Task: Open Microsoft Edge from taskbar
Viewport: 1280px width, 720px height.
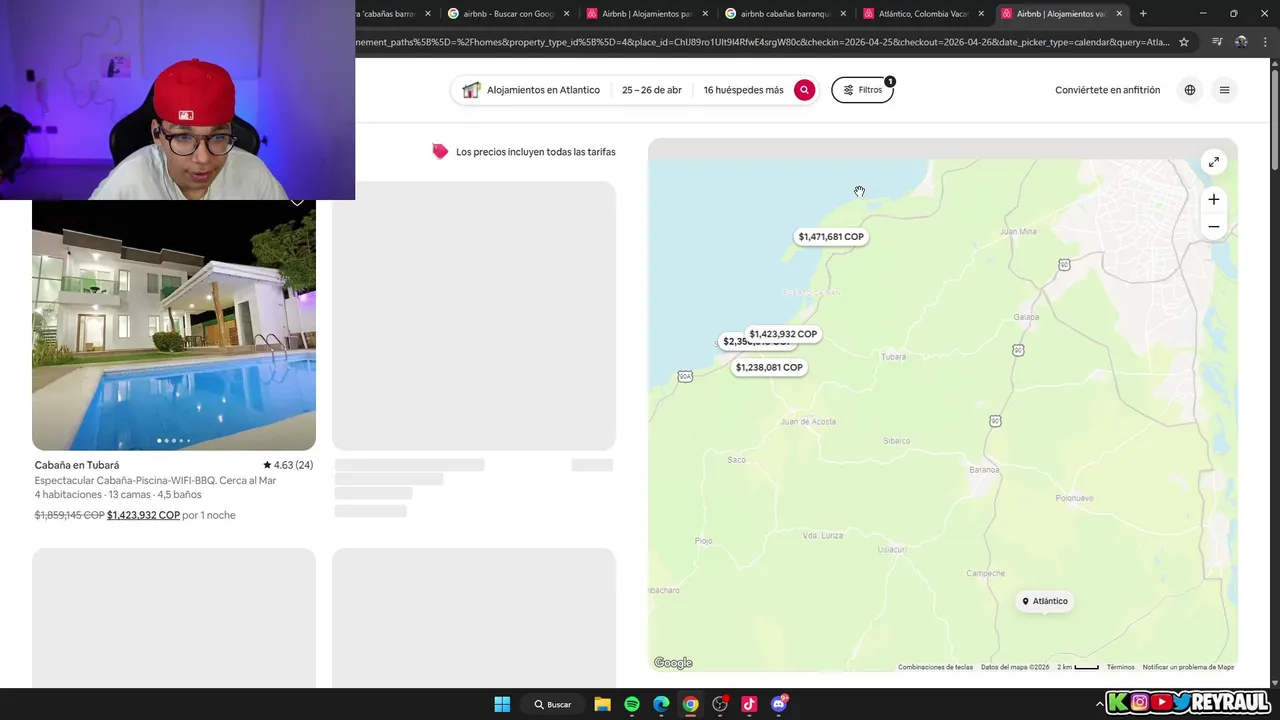Action: (661, 704)
